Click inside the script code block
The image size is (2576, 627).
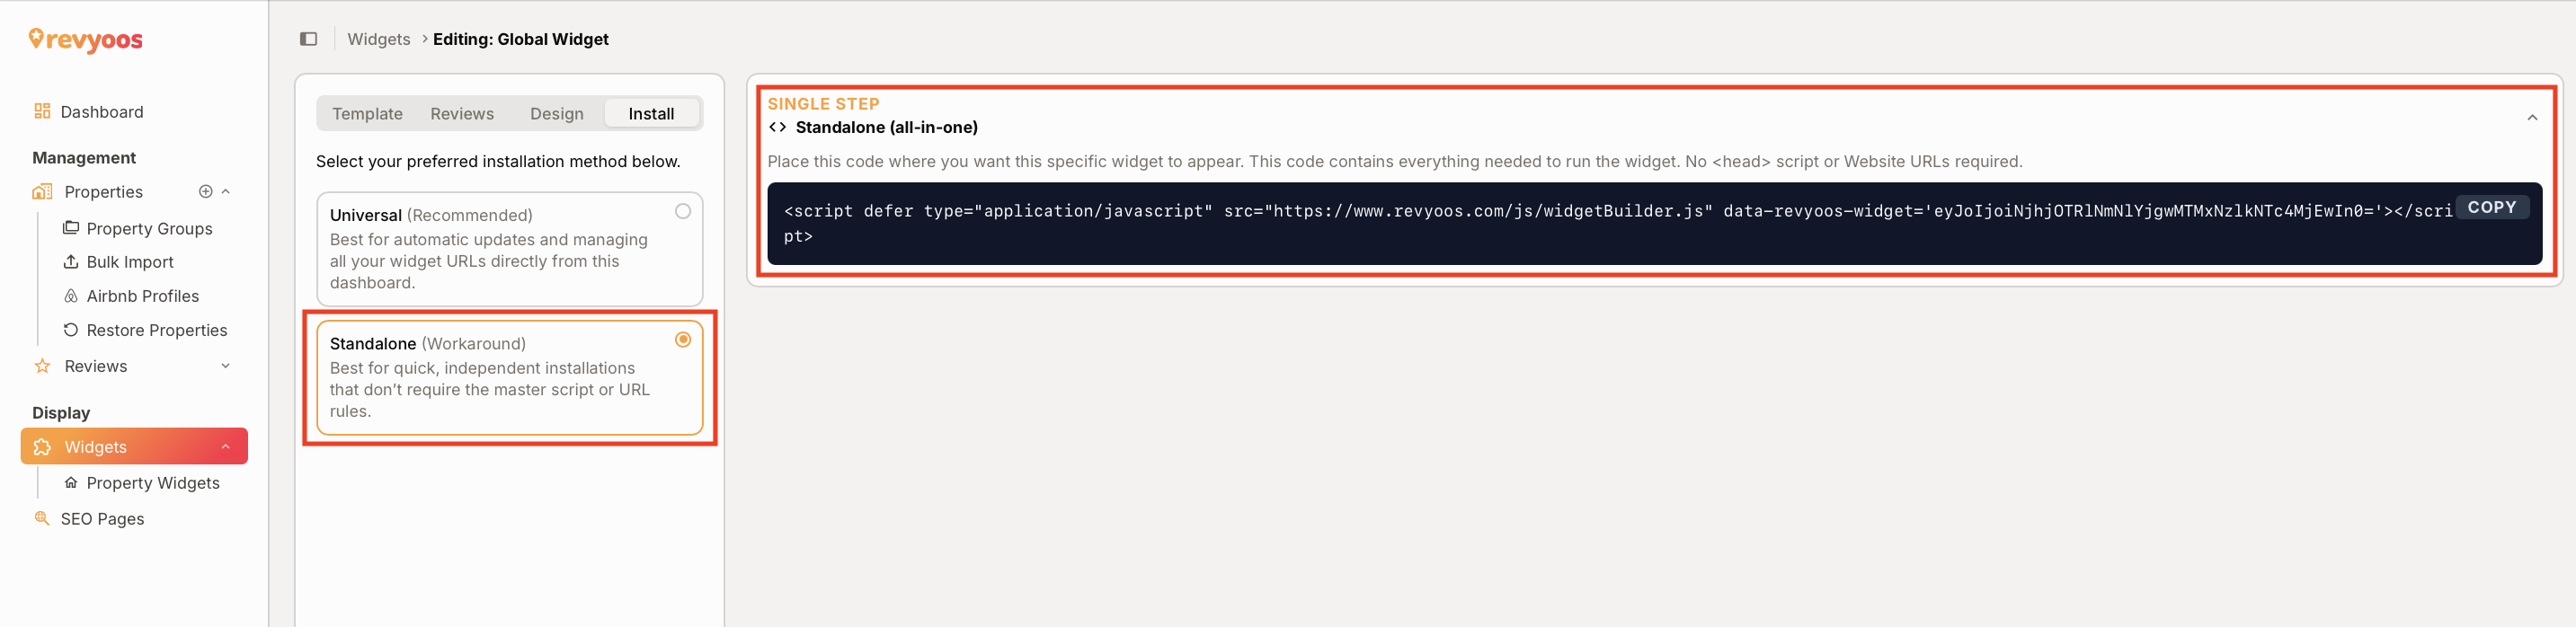click(1654, 224)
